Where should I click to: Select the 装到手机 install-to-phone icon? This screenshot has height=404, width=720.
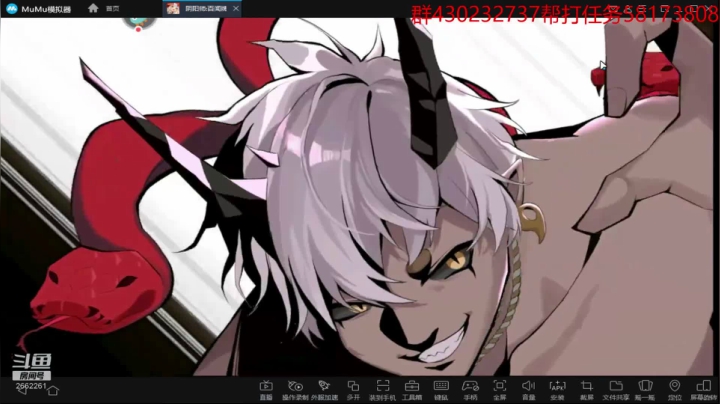(382, 390)
